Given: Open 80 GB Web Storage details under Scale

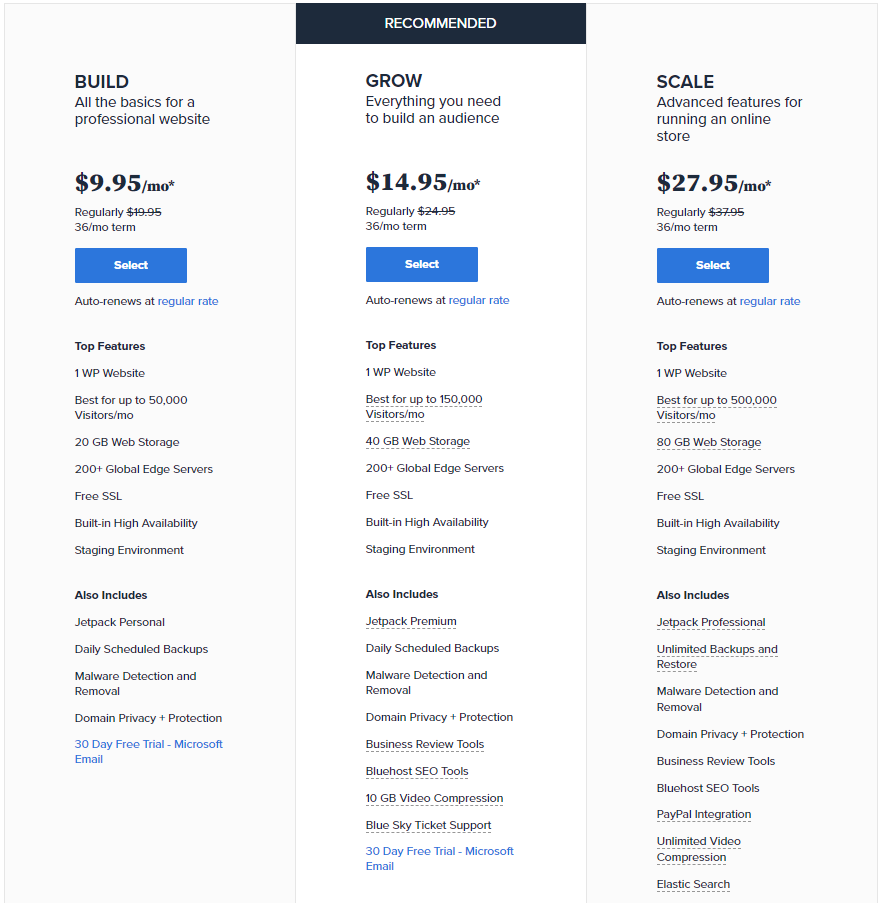Looking at the screenshot, I should [x=708, y=441].
